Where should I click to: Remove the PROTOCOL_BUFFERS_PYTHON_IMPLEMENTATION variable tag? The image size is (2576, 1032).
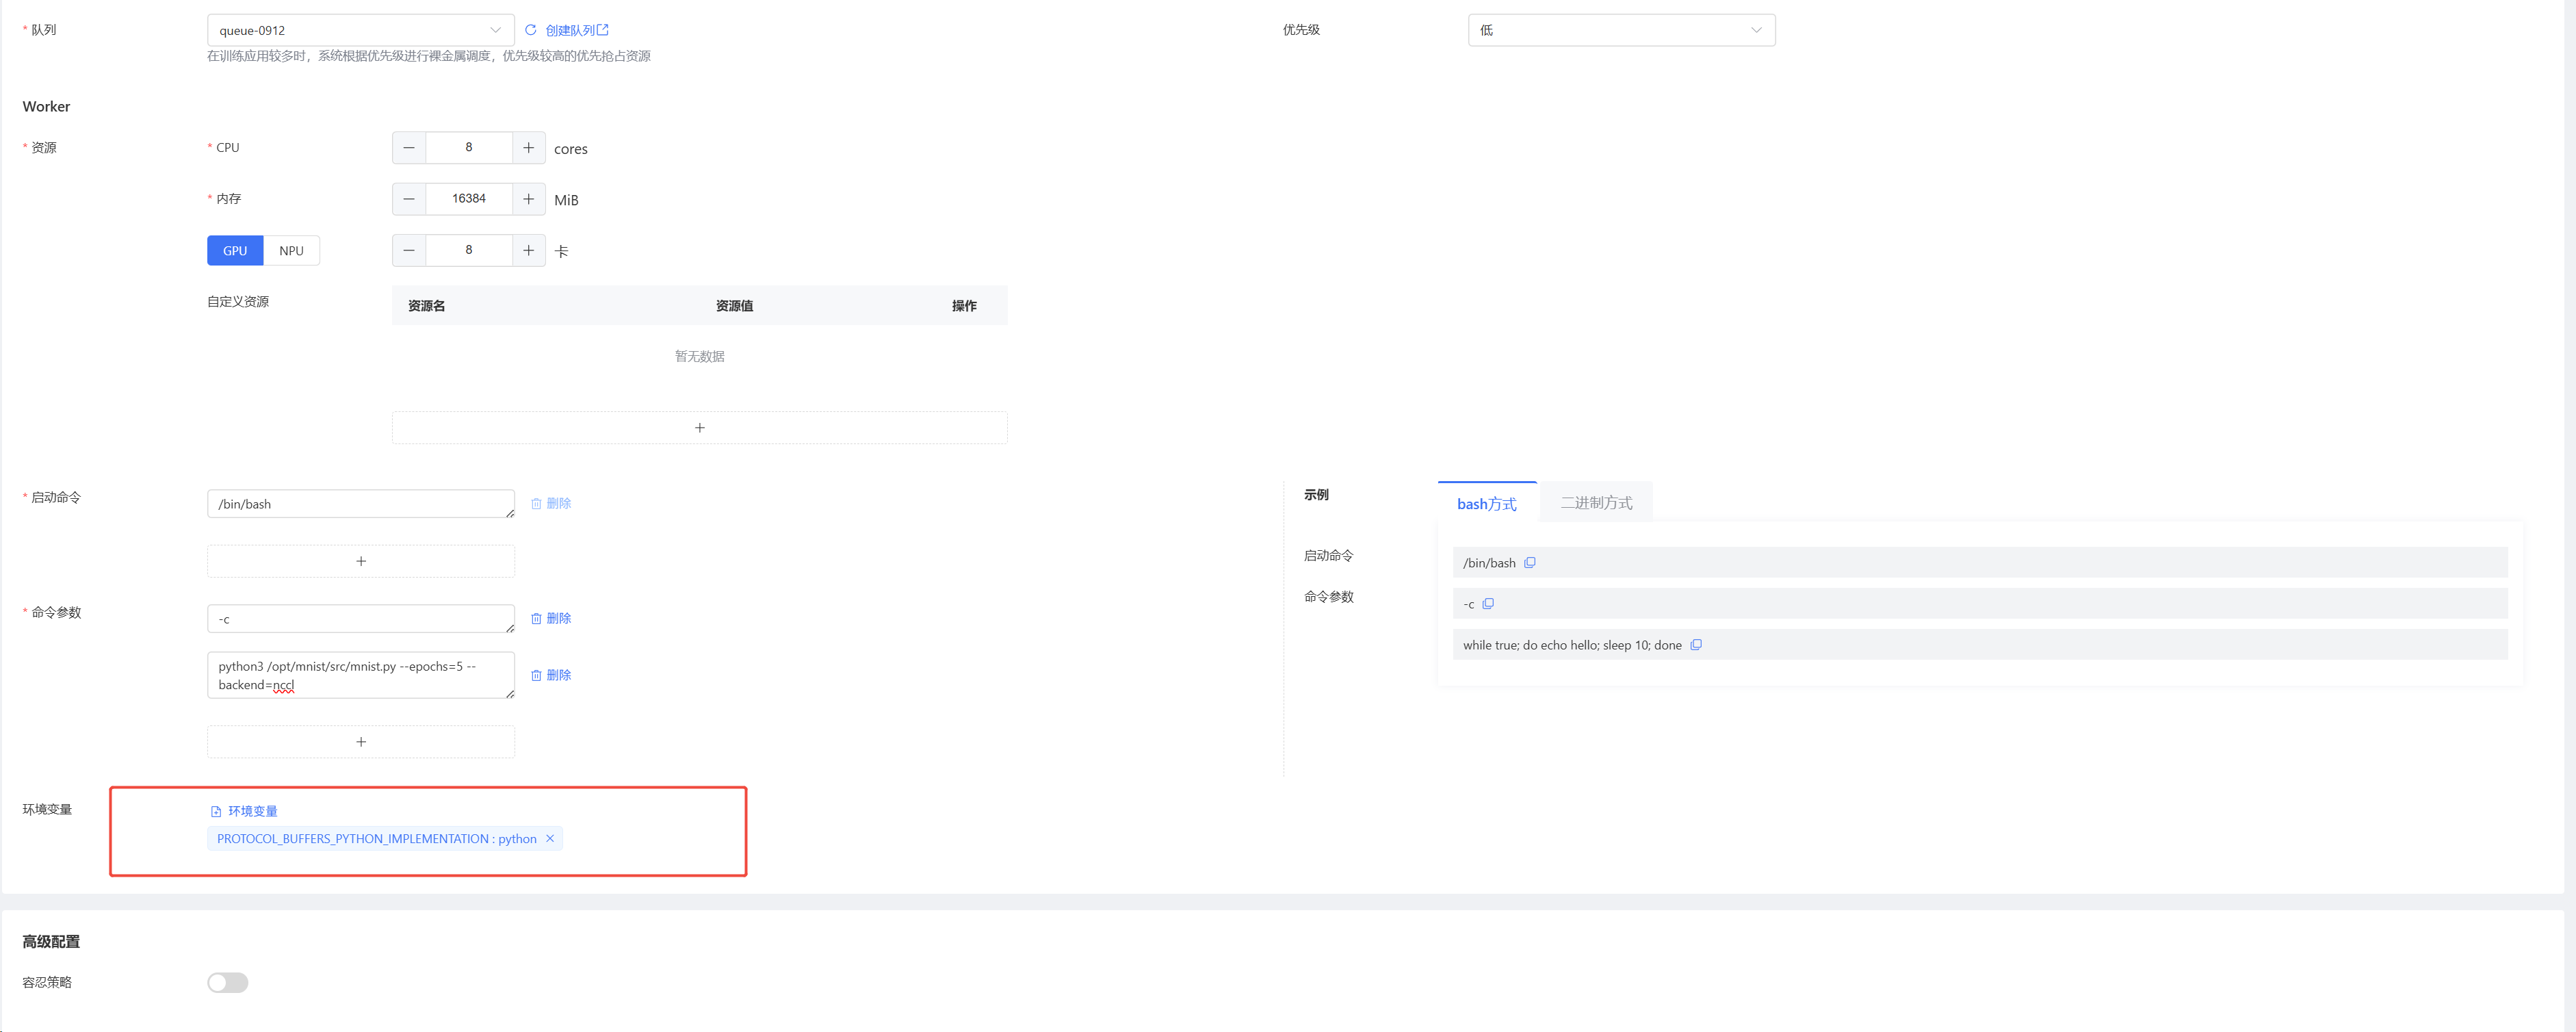[x=550, y=838]
